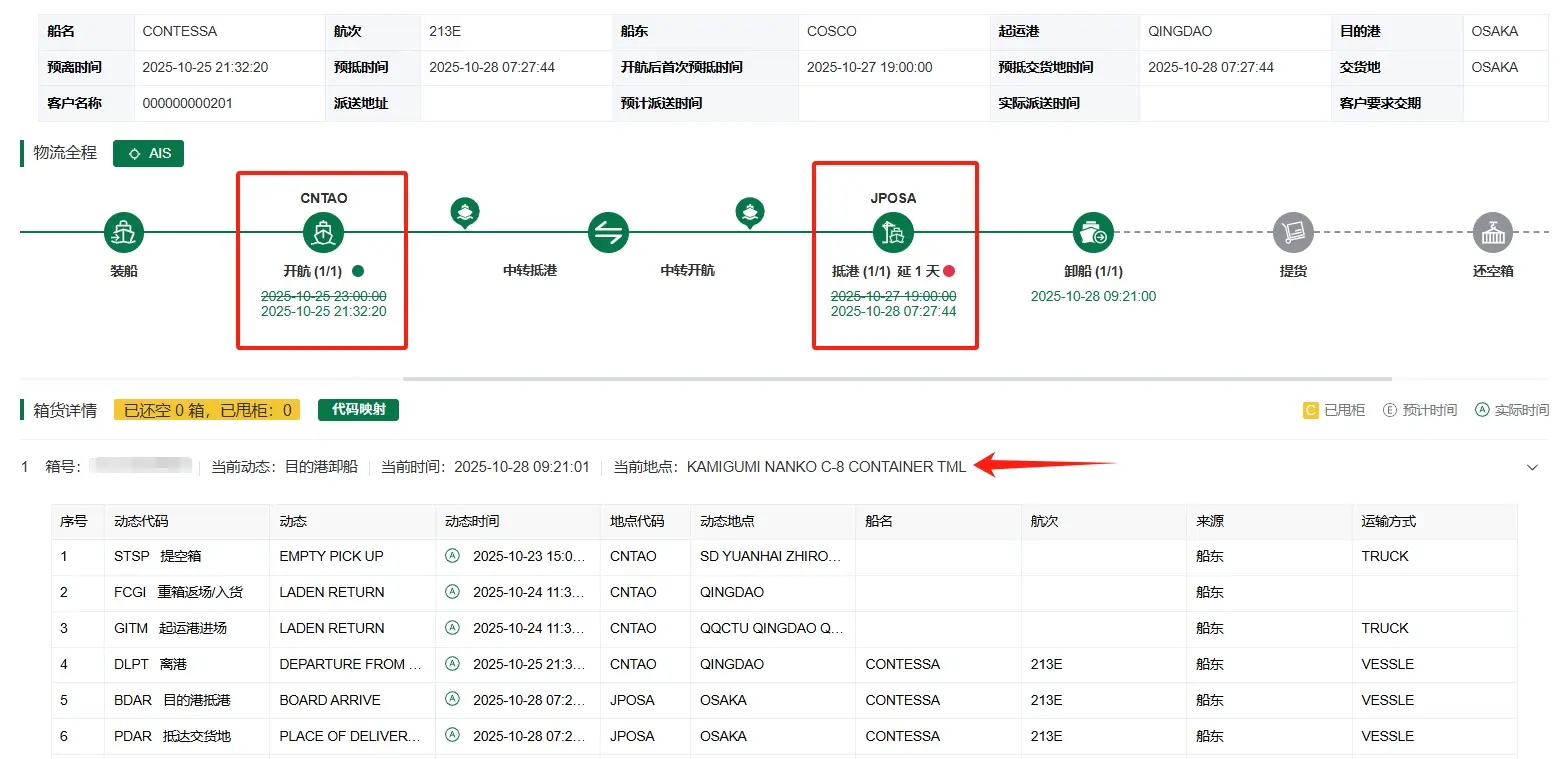Click the 预计时间 legend E icon
The width and height of the screenshot is (1567, 759).
[x=1390, y=410]
